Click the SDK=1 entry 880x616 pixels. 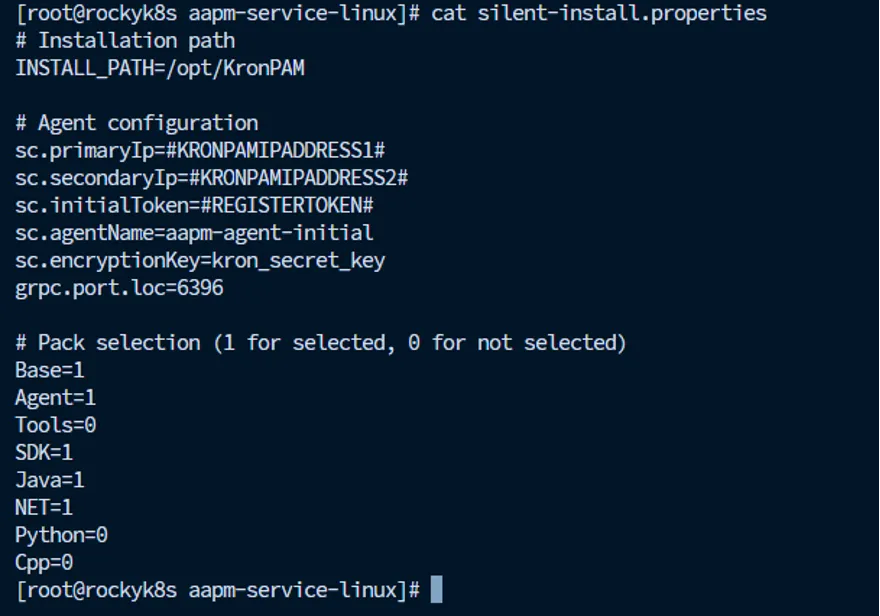44,453
